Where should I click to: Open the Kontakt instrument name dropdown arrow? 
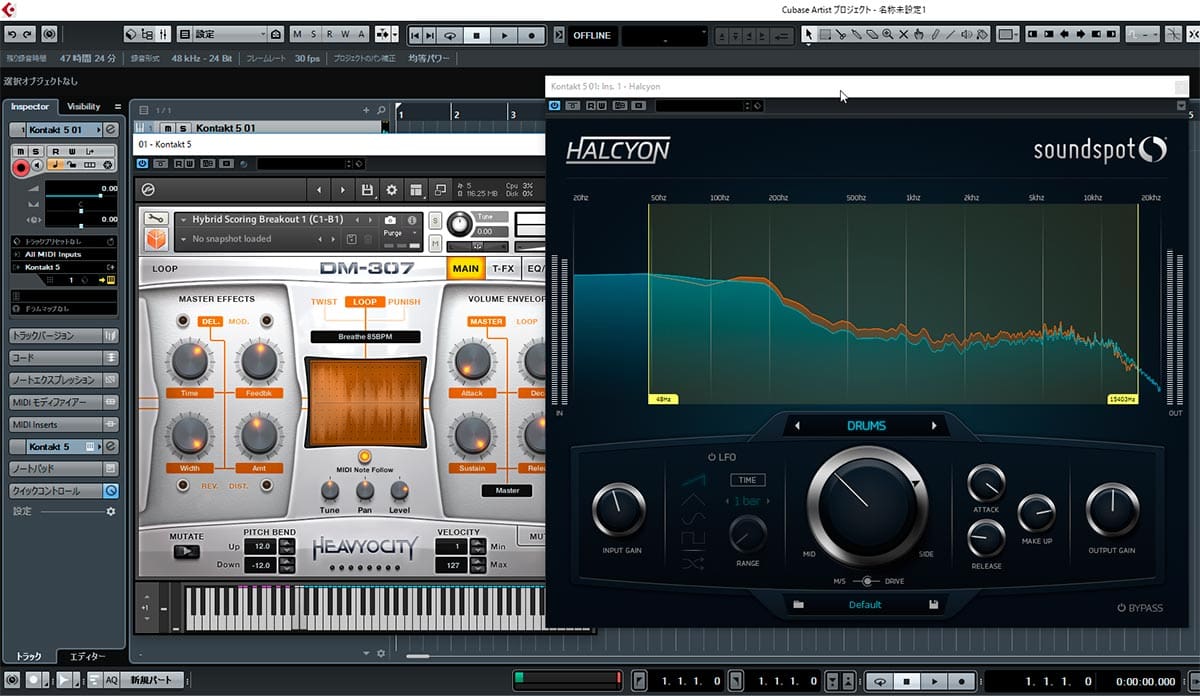click(x=181, y=219)
